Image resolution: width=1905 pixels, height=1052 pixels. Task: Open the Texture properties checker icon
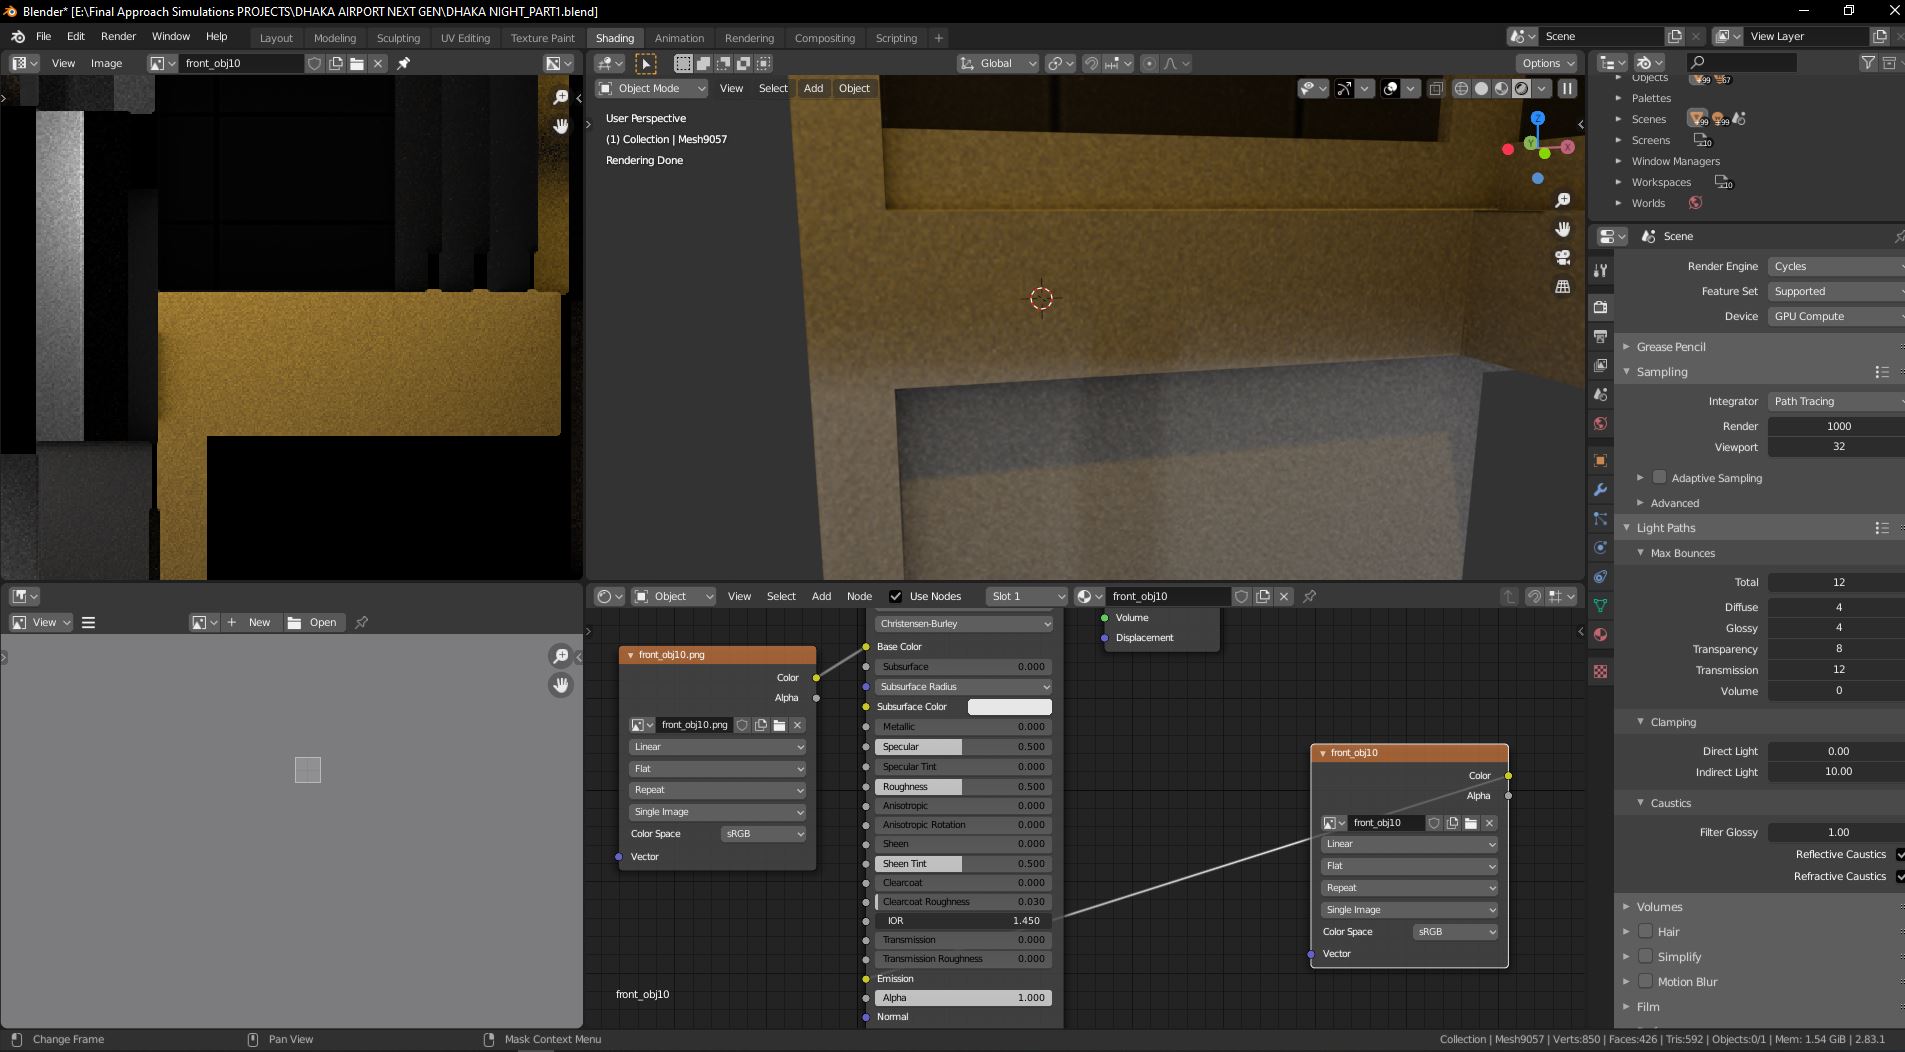1600,672
